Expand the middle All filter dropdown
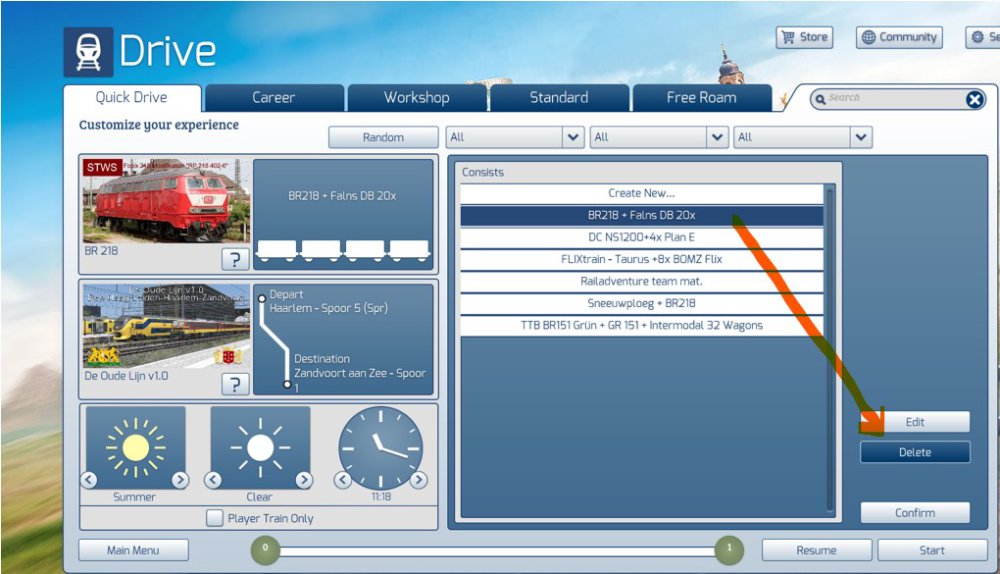Image resolution: width=1000 pixels, height=574 pixels. coord(716,137)
